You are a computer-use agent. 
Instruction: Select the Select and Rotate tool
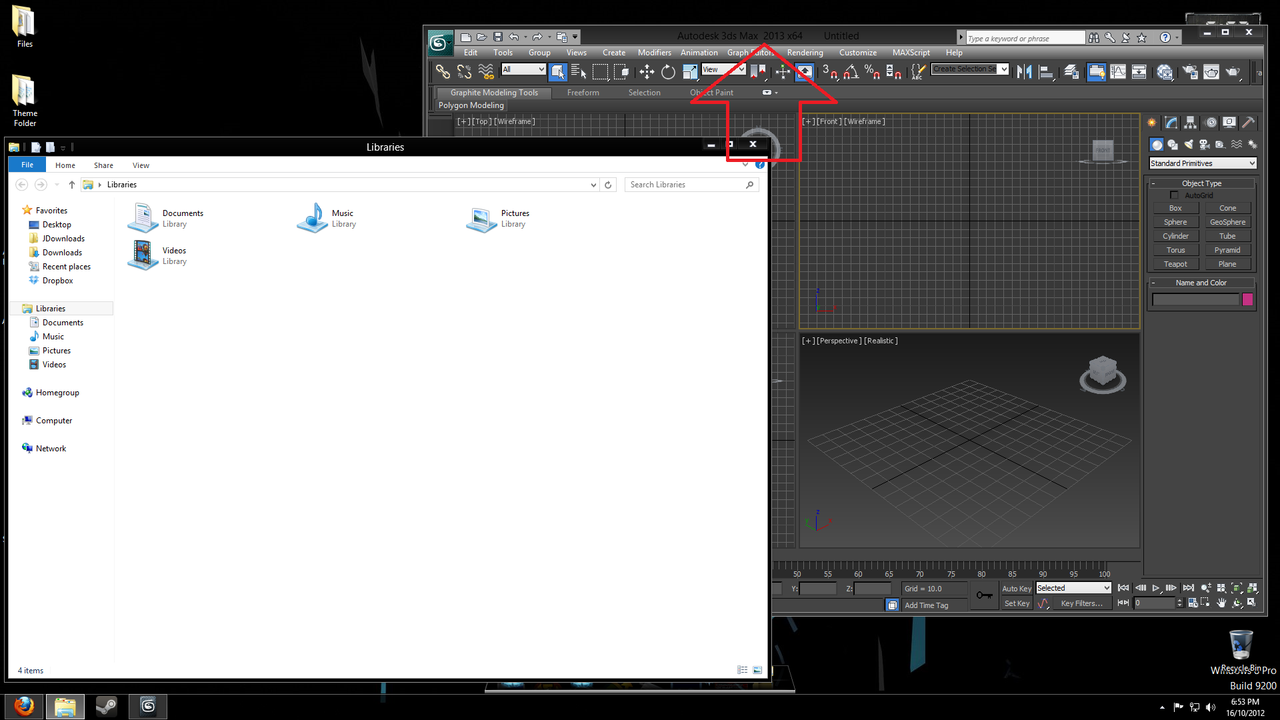(668, 71)
